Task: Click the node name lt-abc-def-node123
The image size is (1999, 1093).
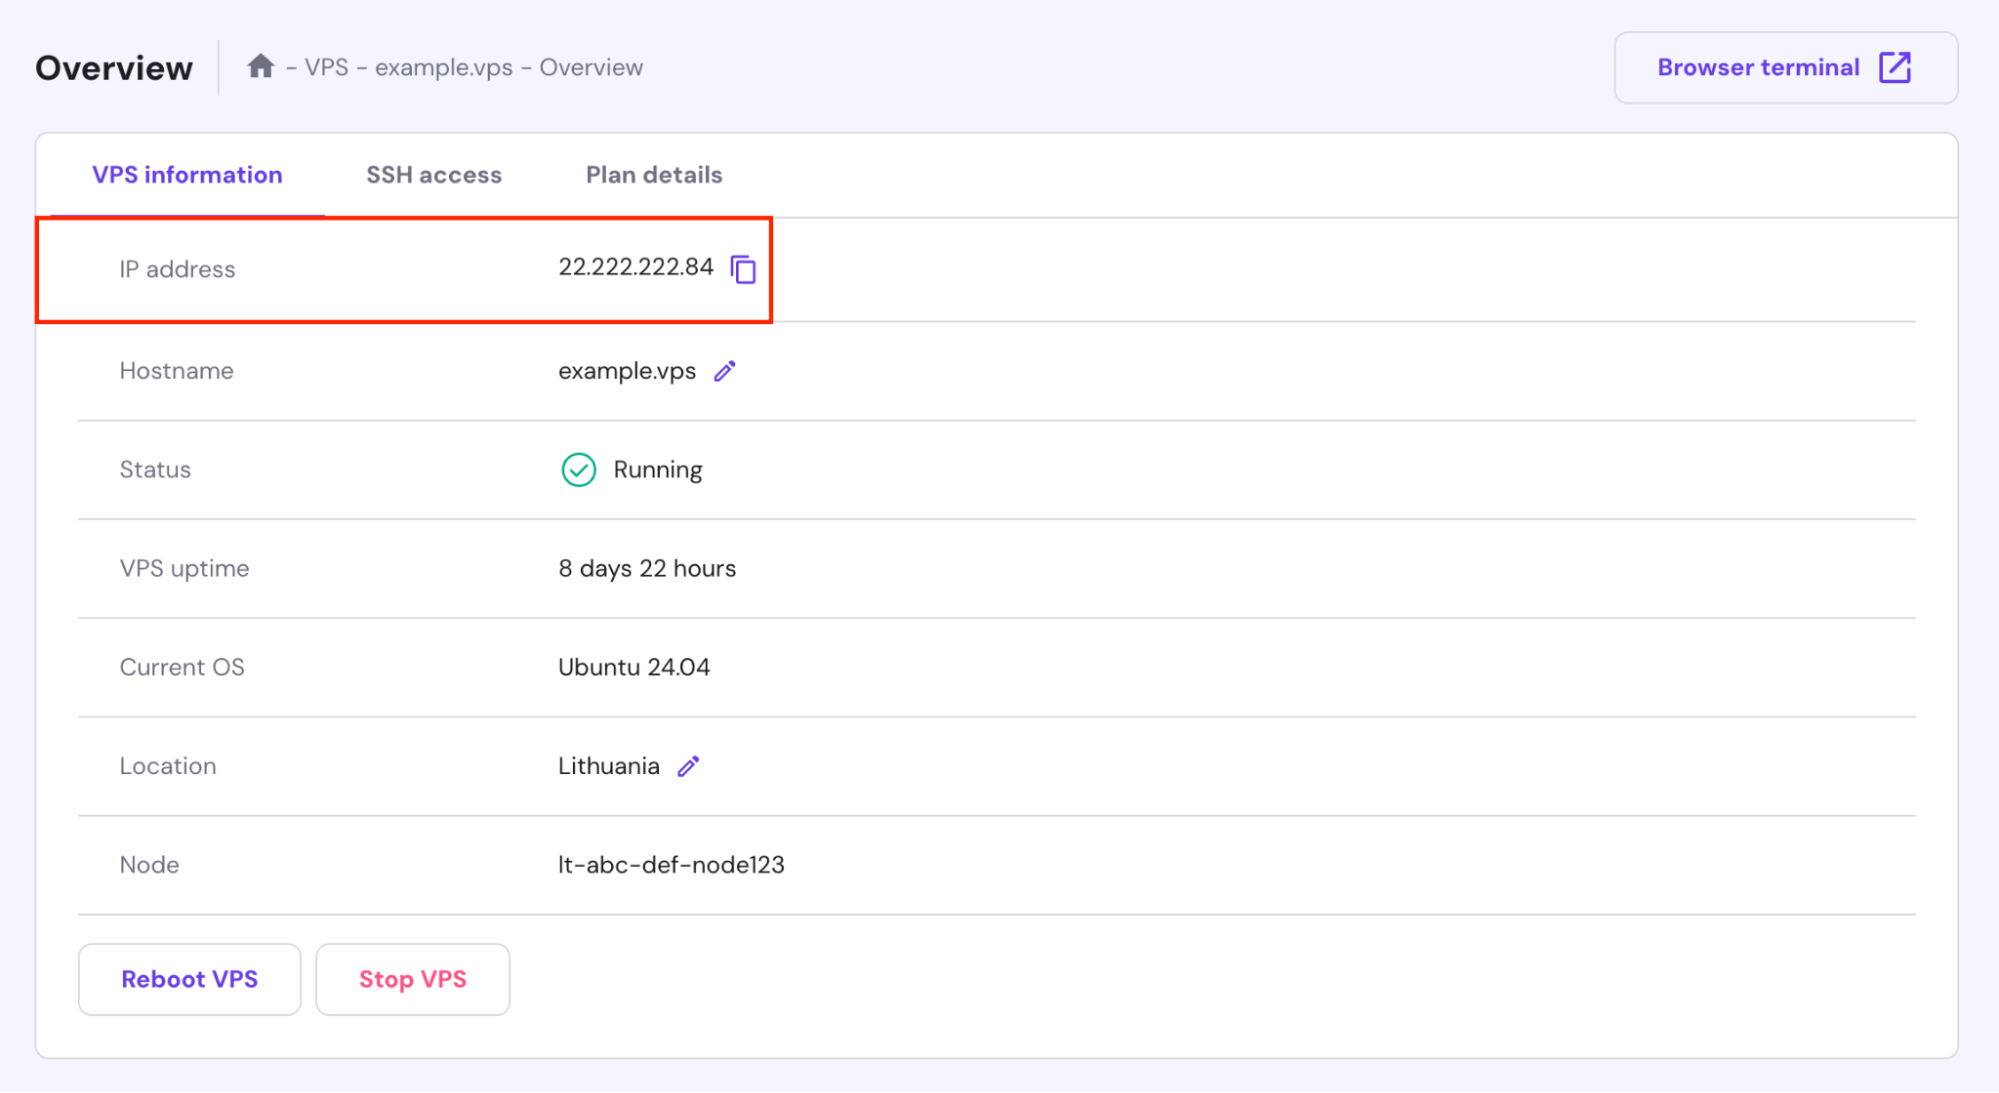Action: [670, 865]
